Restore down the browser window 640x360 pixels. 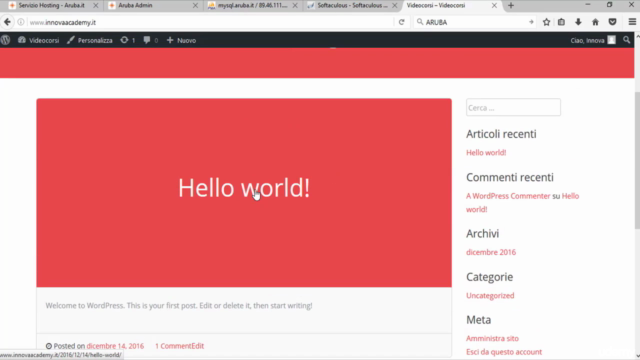[609, 5]
